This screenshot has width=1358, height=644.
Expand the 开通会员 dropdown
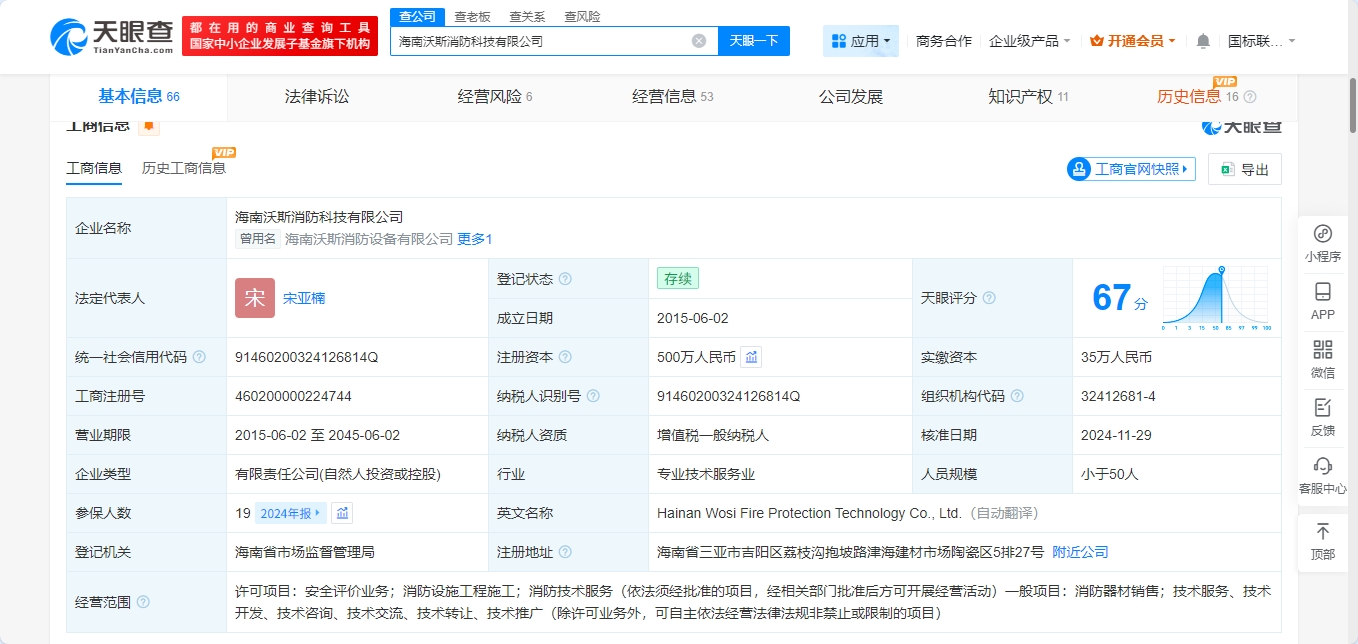(x=1132, y=41)
